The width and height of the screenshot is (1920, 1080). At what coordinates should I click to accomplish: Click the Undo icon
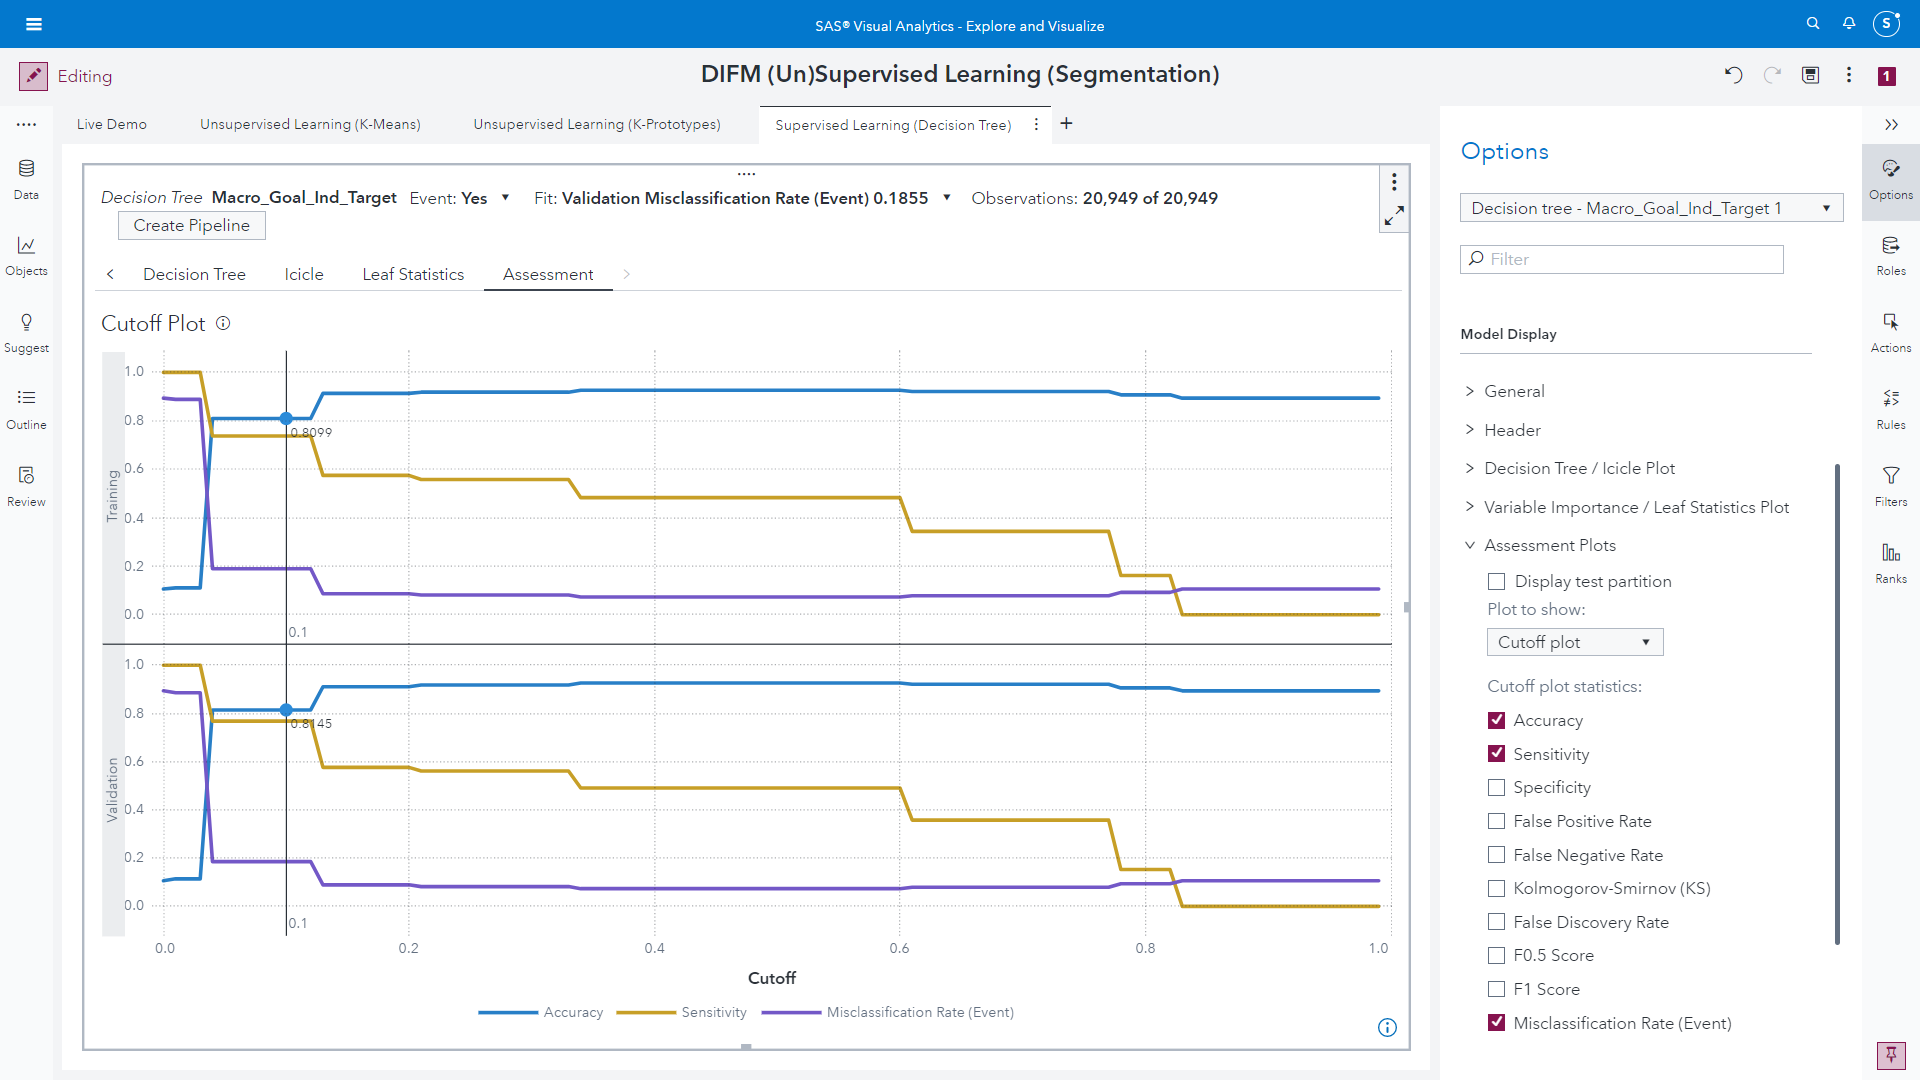click(x=1734, y=75)
